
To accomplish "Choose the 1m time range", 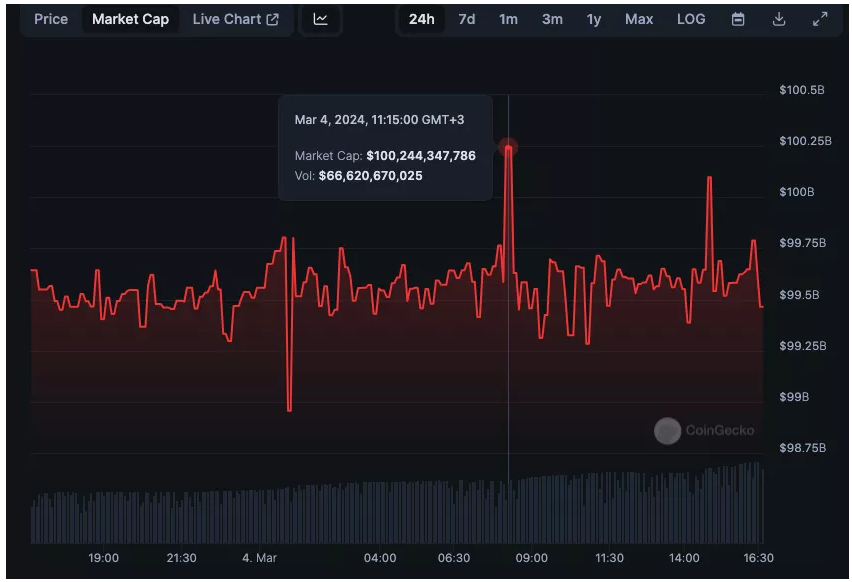I will [x=508, y=19].
